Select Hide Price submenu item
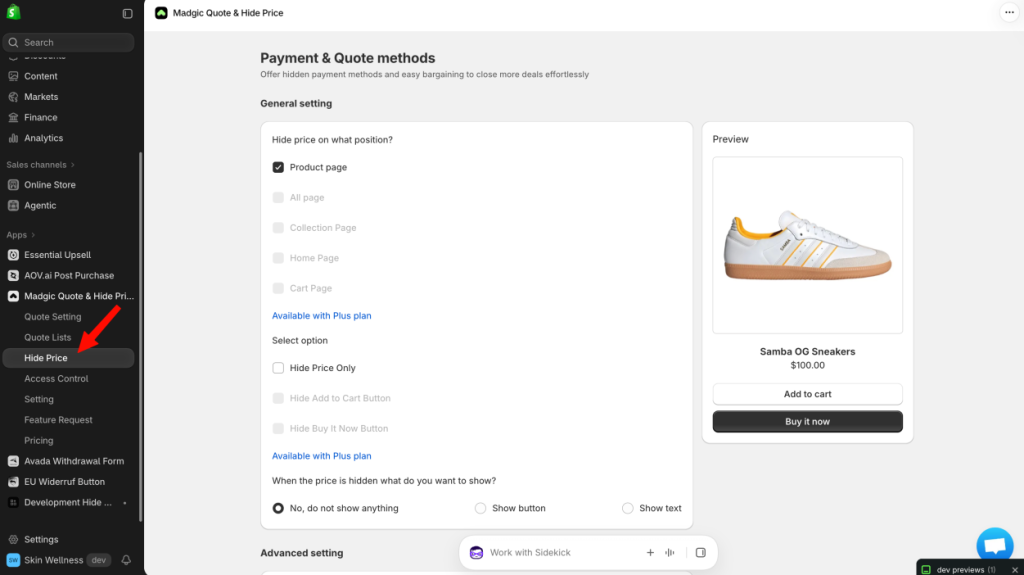This screenshot has width=1024, height=575. [69, 358]
